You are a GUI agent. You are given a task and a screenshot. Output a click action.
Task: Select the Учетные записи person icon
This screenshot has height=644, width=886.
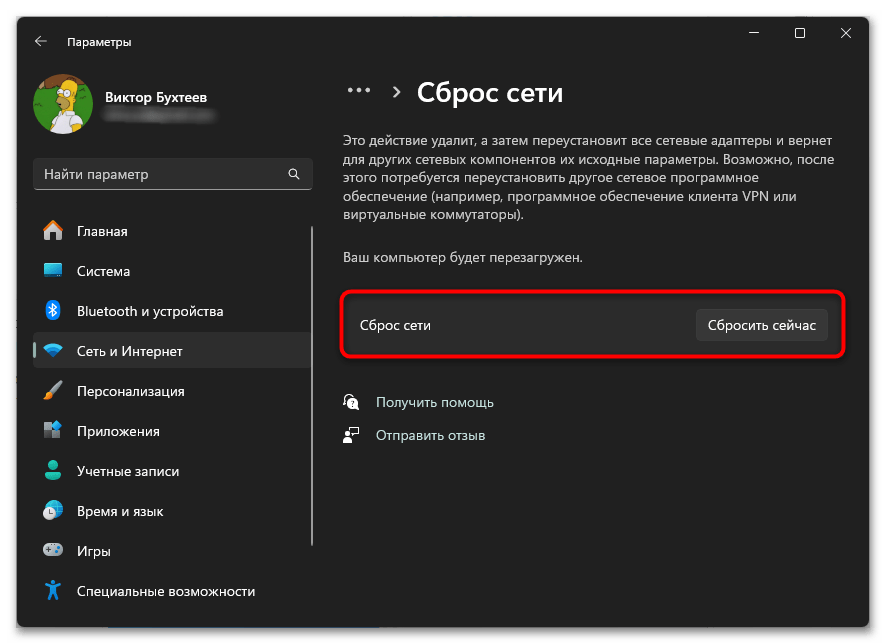point(53,471)
